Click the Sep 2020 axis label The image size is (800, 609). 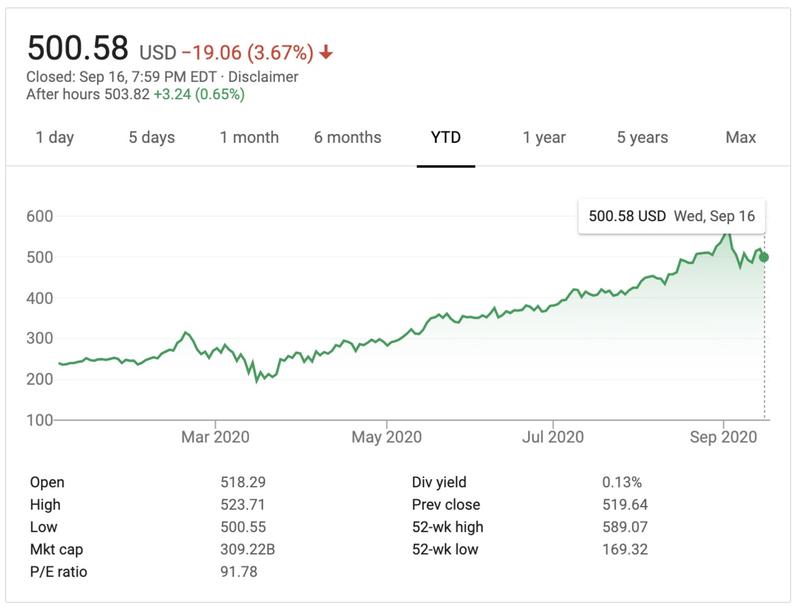point(722,437)
